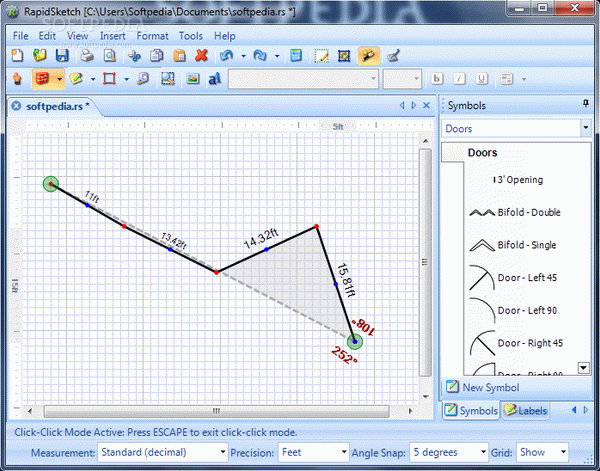Print using the printer icon
600x471 pixels.
click(87, 56)
